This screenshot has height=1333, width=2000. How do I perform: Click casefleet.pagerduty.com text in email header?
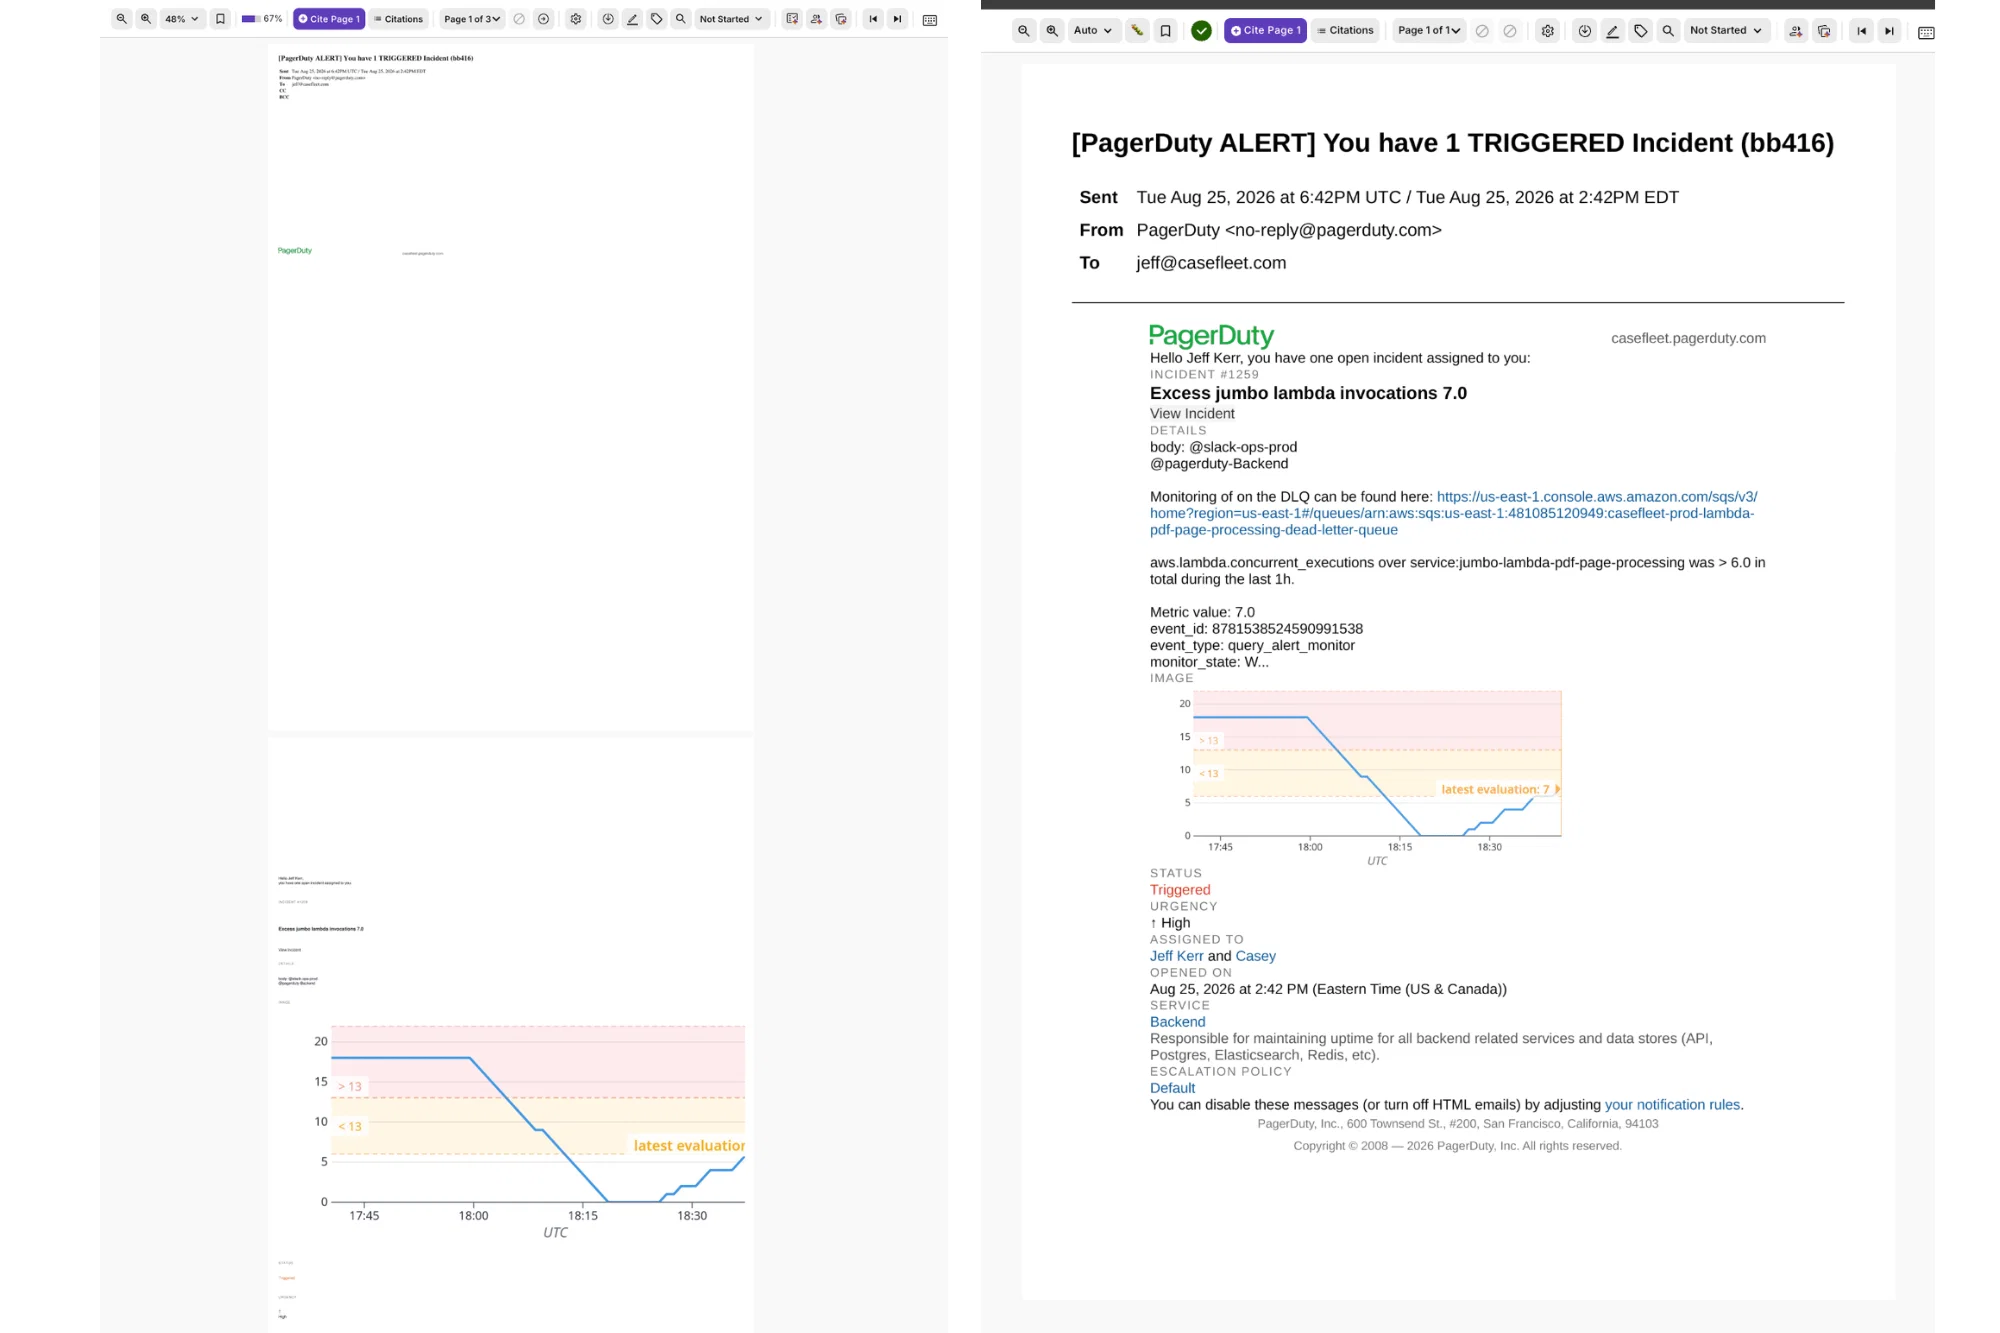coord(1688,338)
